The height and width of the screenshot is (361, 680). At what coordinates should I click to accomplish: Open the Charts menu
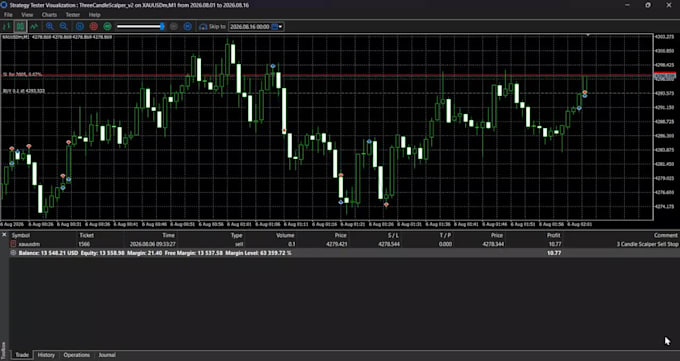pyautogui.click(x=49, y=15)
